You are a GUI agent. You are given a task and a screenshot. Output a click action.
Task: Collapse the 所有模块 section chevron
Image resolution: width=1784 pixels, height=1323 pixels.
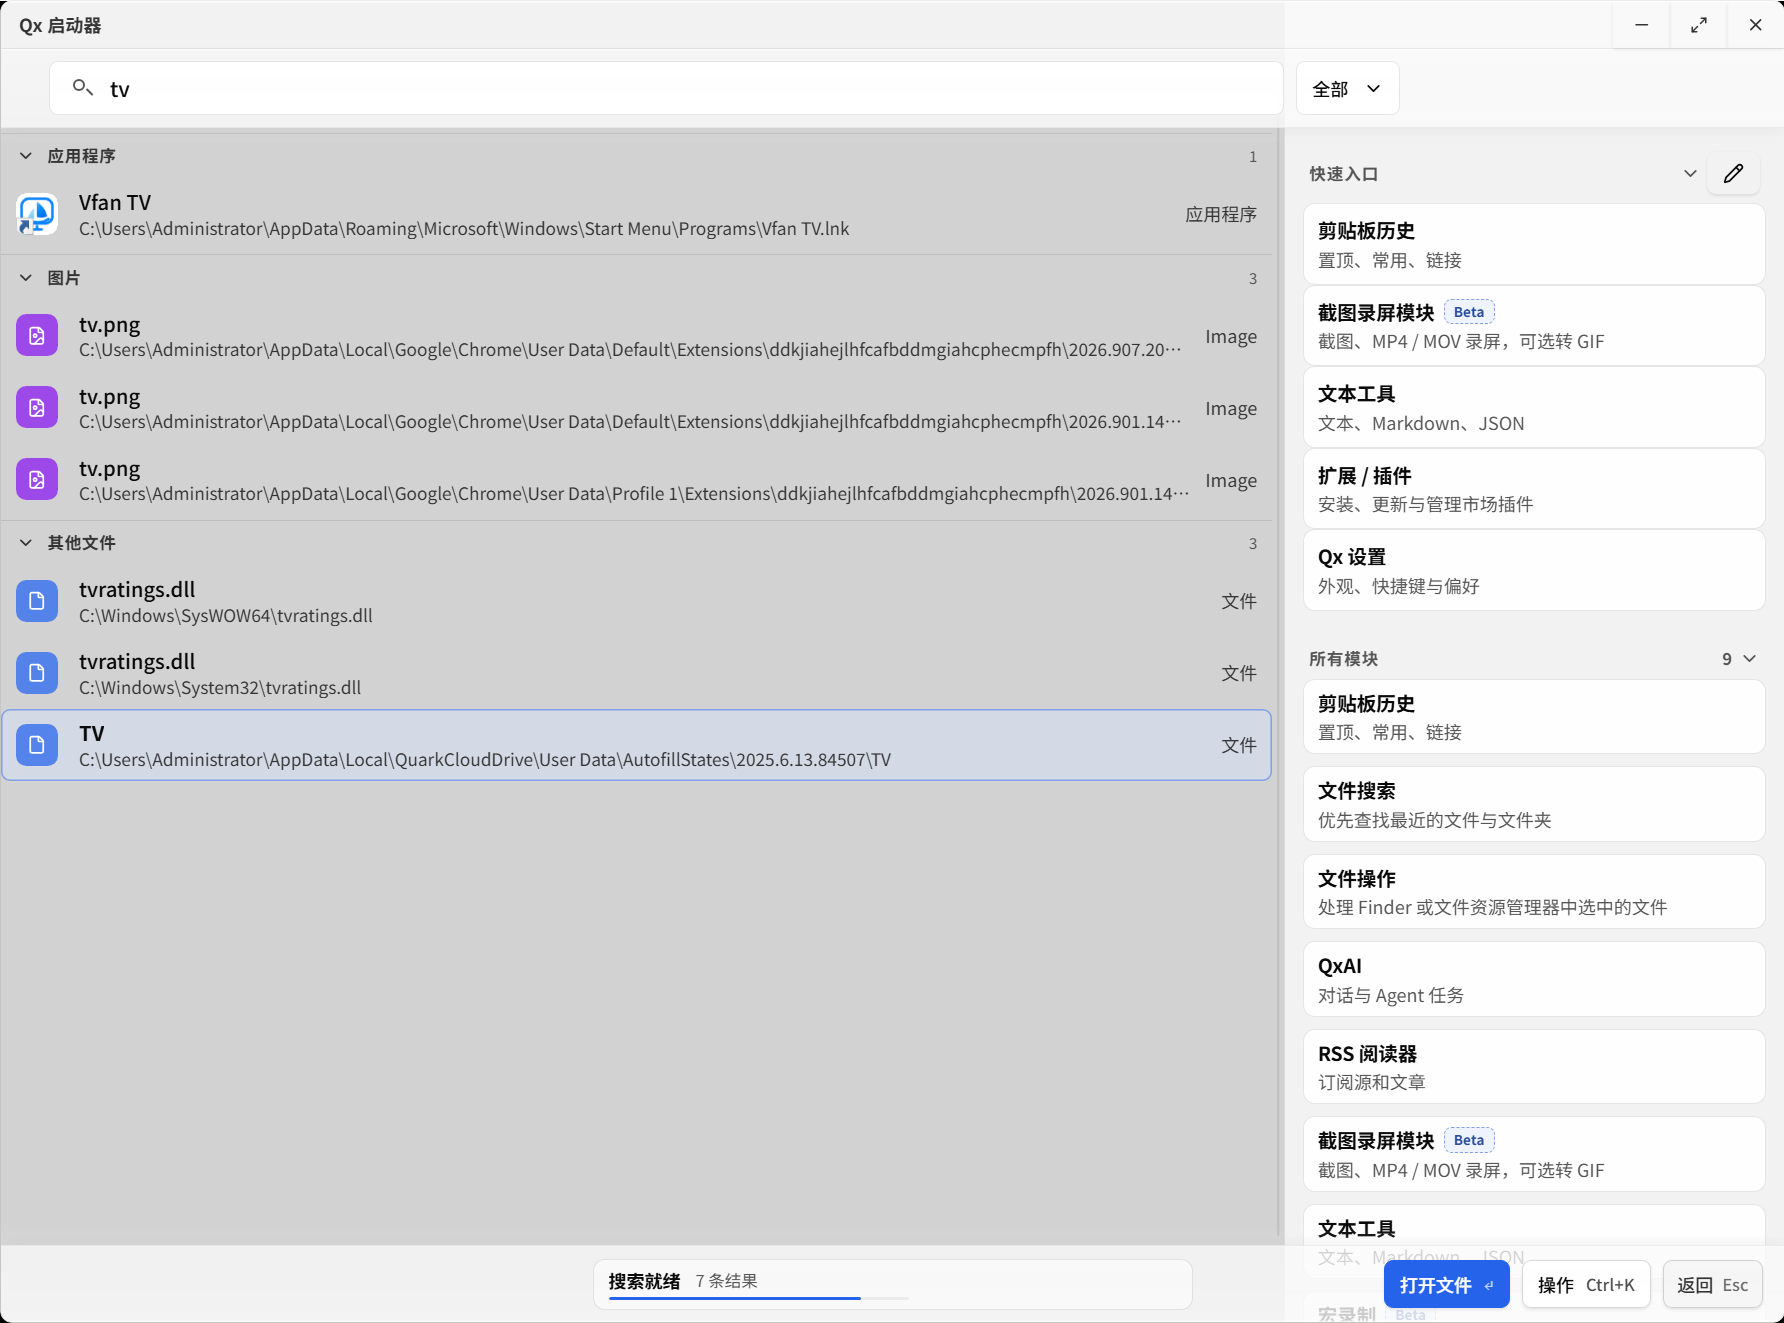tap(1749, 659)
